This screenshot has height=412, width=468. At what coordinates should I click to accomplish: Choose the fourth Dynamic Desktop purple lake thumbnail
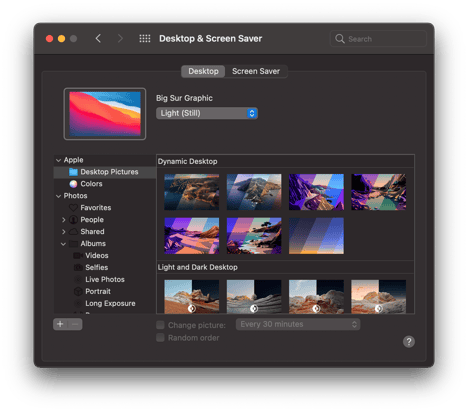point(378,192)
